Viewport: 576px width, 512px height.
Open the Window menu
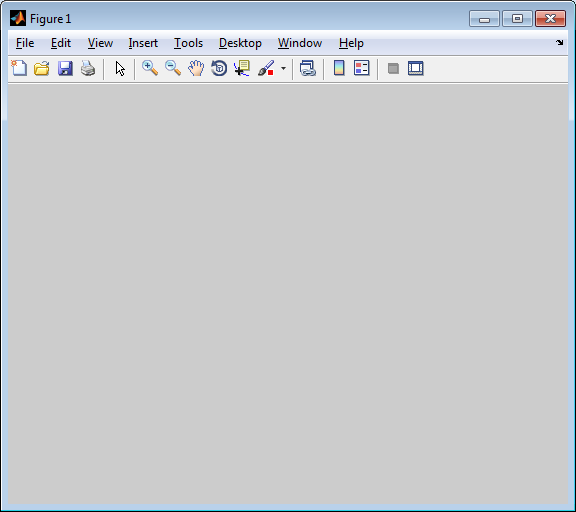click(x=300, y=43)
